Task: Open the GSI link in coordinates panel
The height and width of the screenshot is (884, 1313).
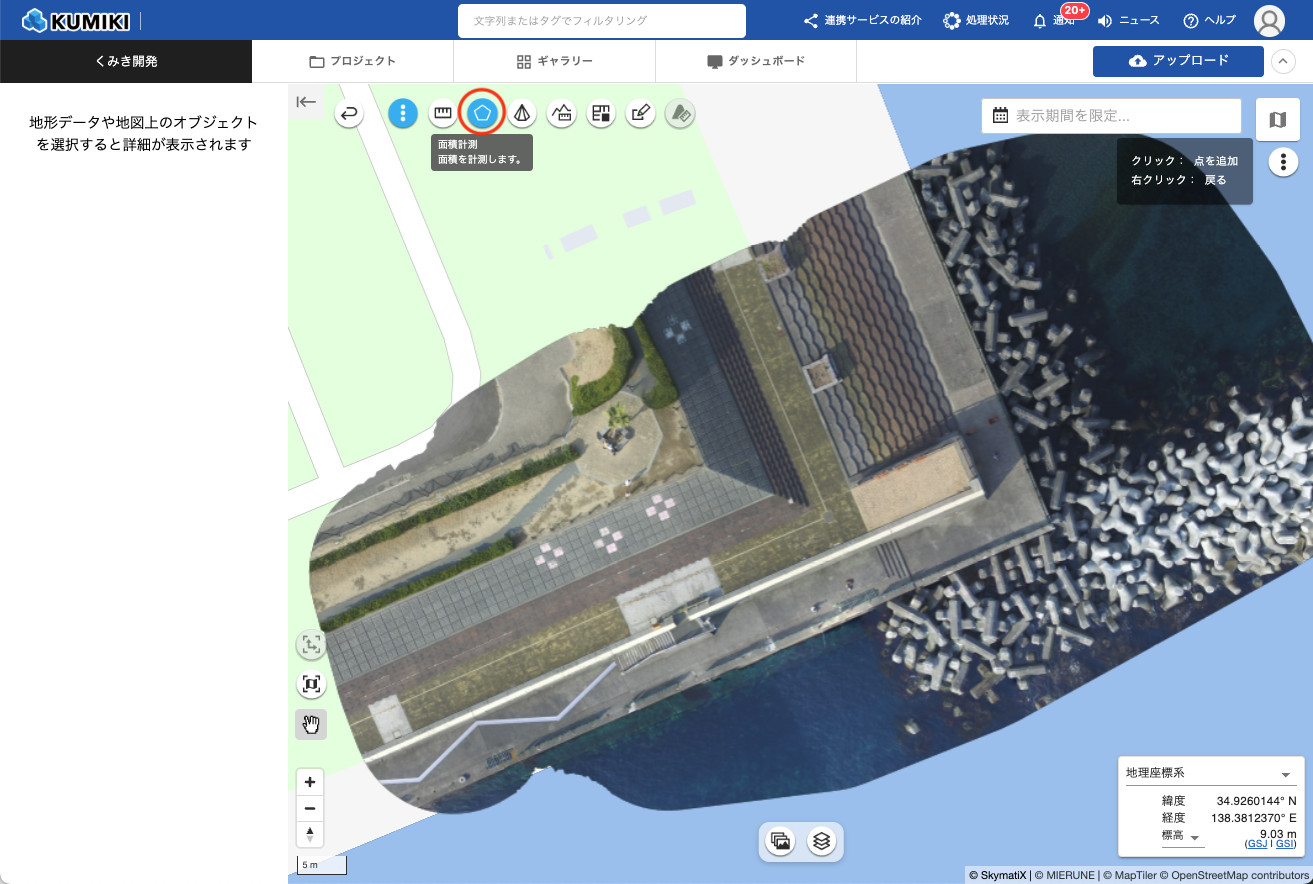Action: [1285, 844]
